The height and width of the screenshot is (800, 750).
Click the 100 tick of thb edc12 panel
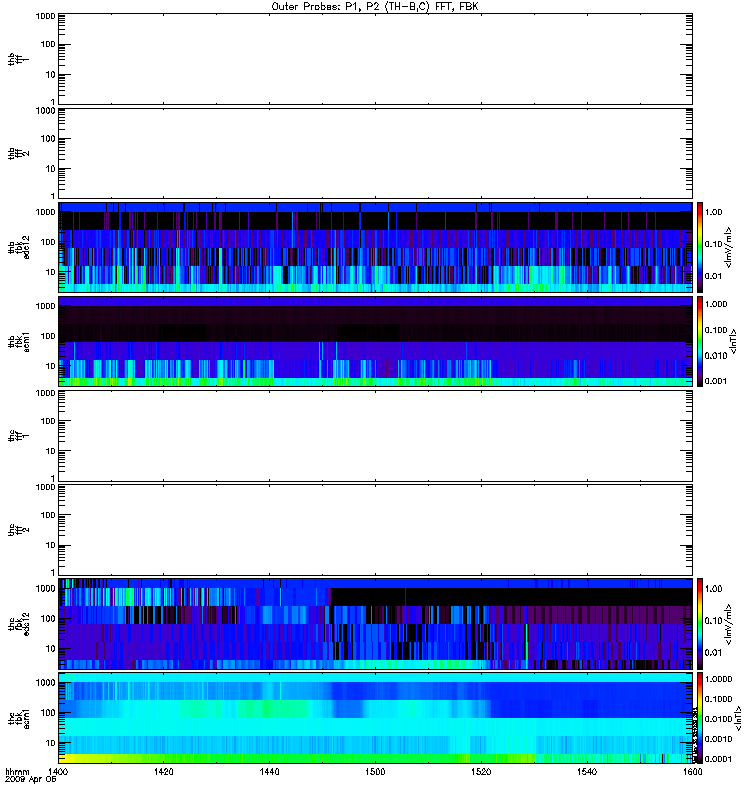tap(47, 242)
